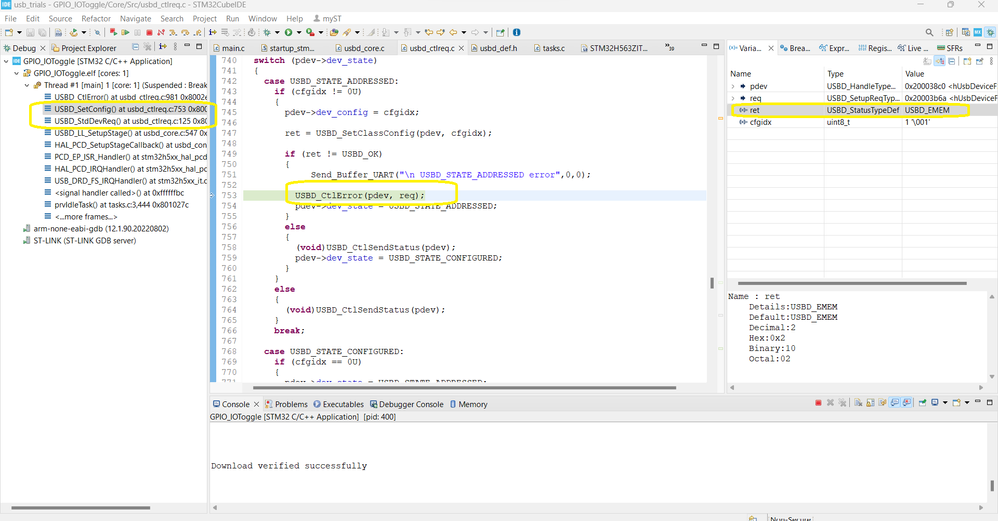Open the File menu
This screenshot has height=521, width=998.
click(11, 18)
